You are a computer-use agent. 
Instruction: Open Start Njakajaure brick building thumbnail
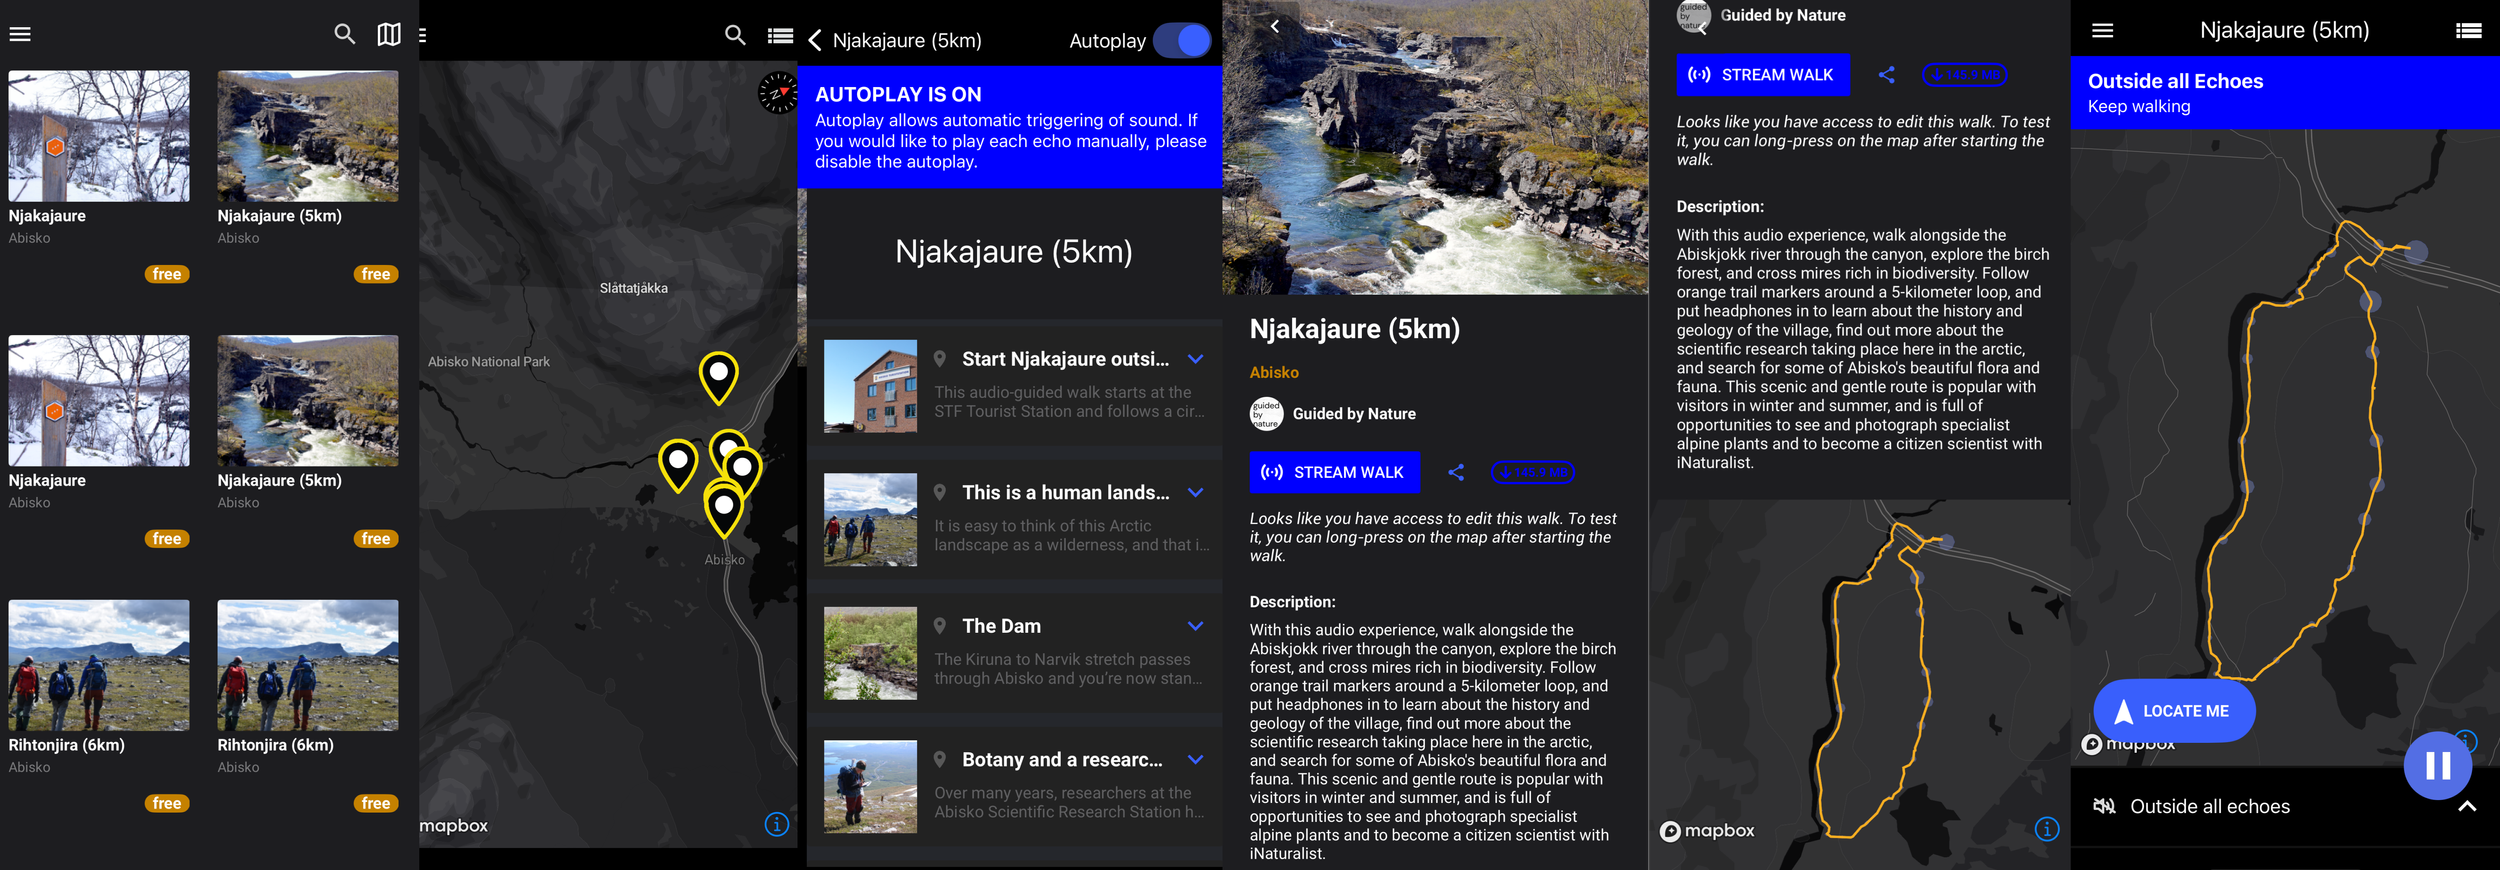(870, 386)
